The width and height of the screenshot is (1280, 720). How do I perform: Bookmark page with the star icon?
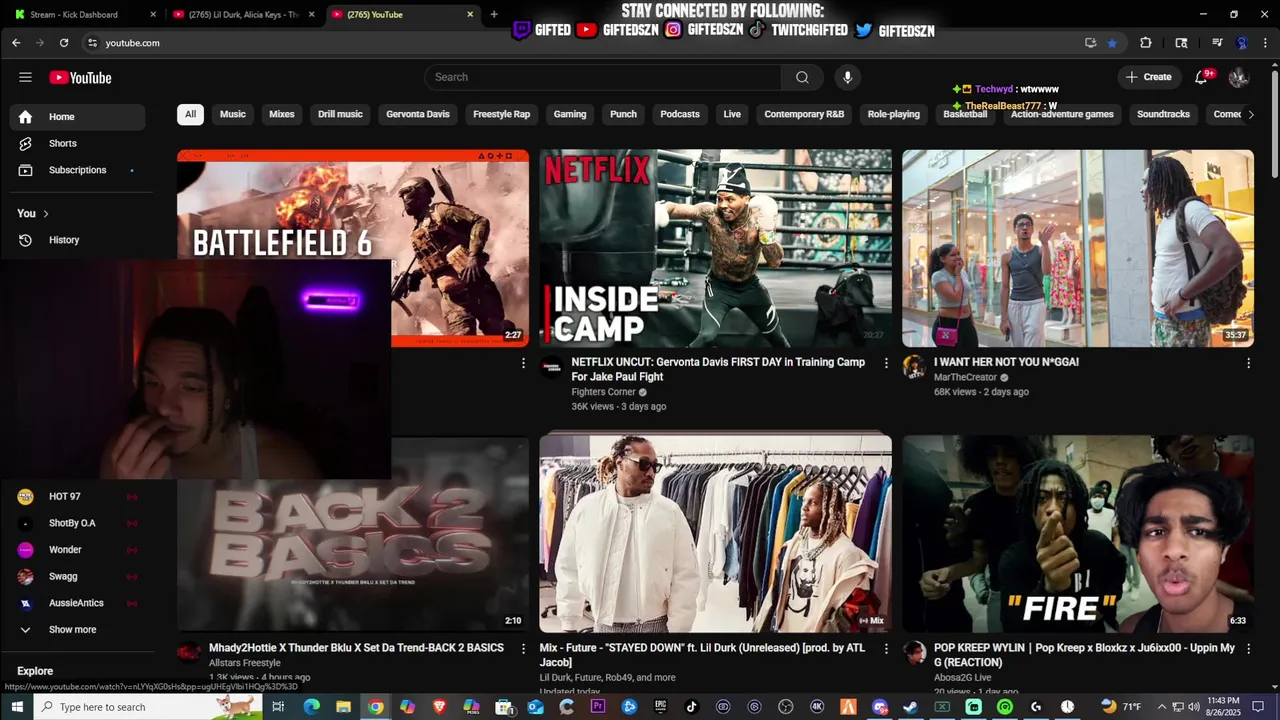coord(1112,43)
